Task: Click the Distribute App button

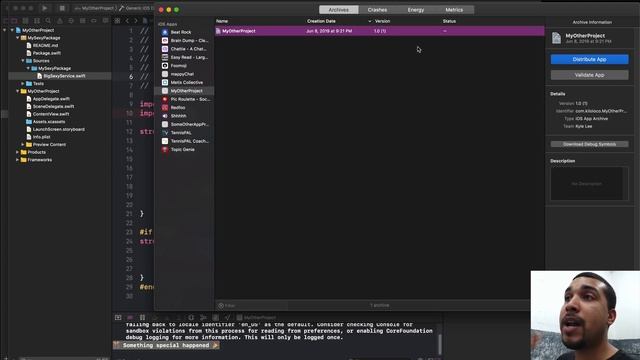Action: [589, 59]
